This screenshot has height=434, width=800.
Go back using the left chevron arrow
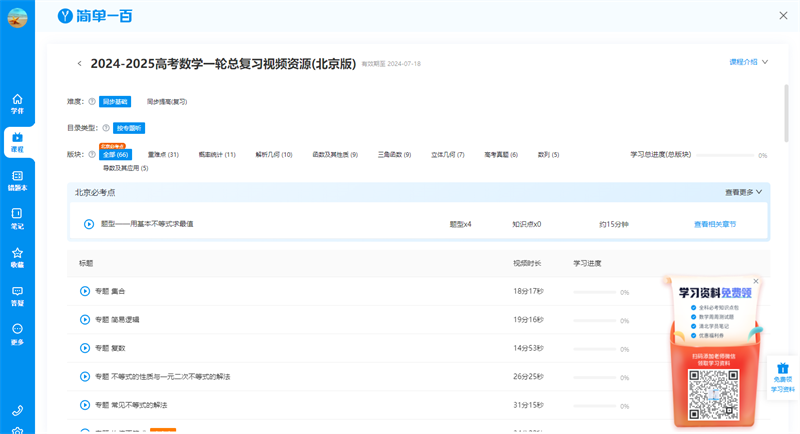(x=80, y=64)
